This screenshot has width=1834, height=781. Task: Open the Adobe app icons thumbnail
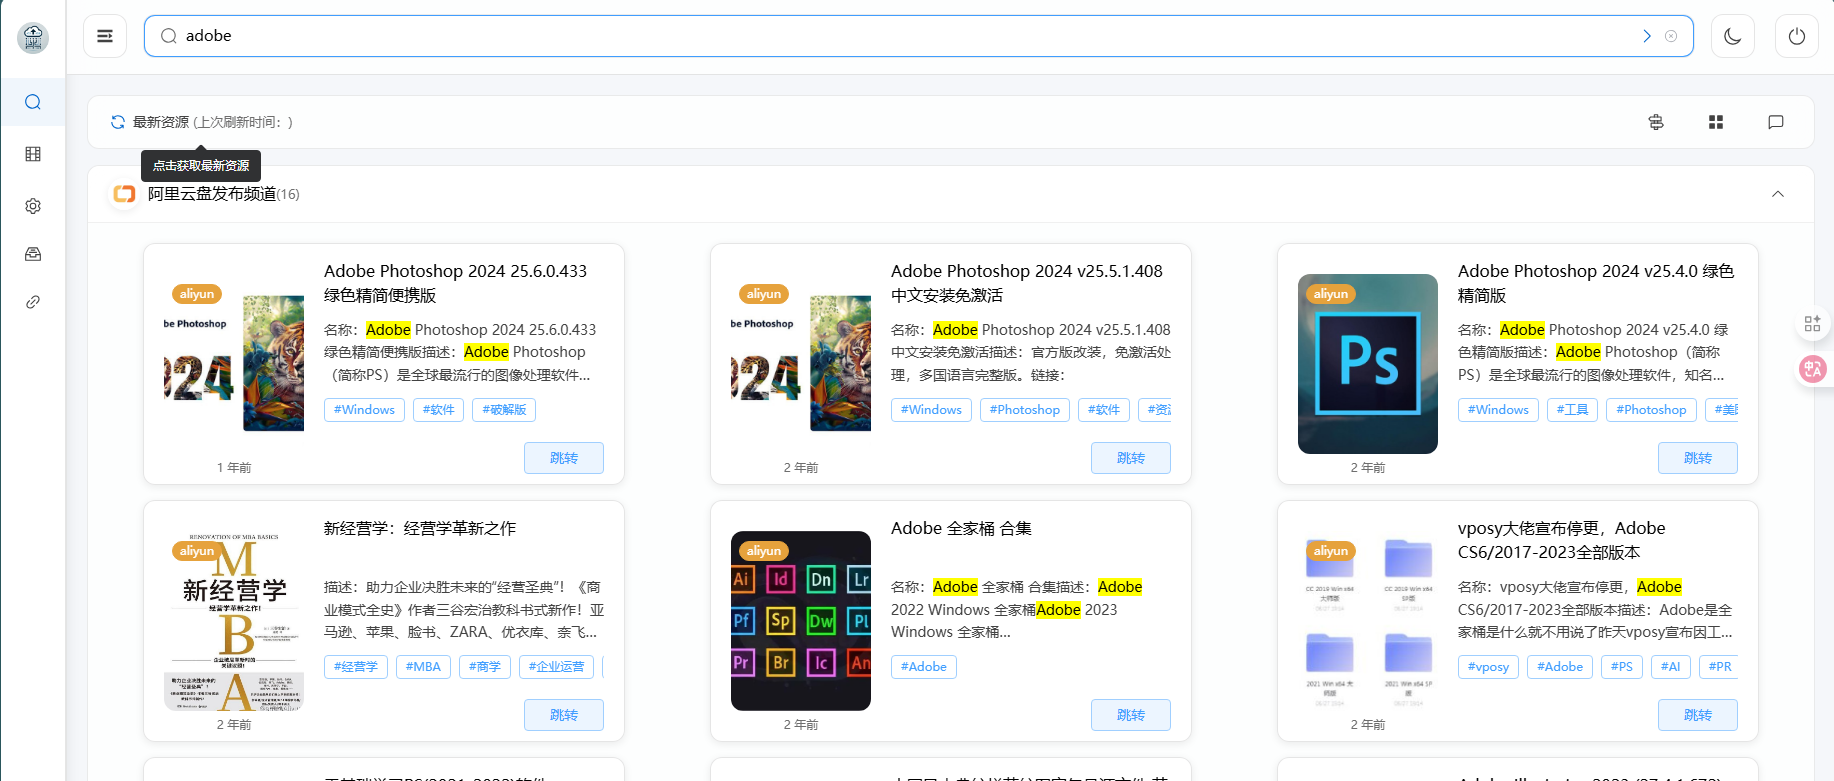[801, 621]
